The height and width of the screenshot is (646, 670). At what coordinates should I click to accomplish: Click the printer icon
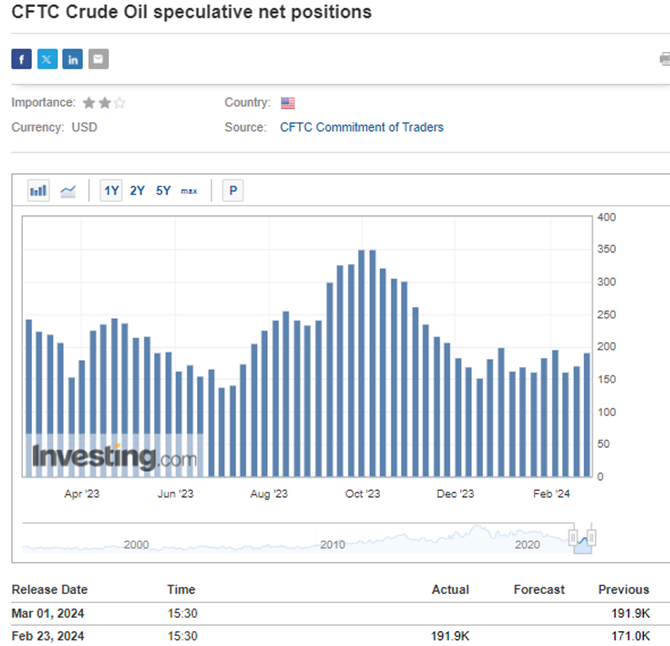pyautogui.click(x=665, y=59)
